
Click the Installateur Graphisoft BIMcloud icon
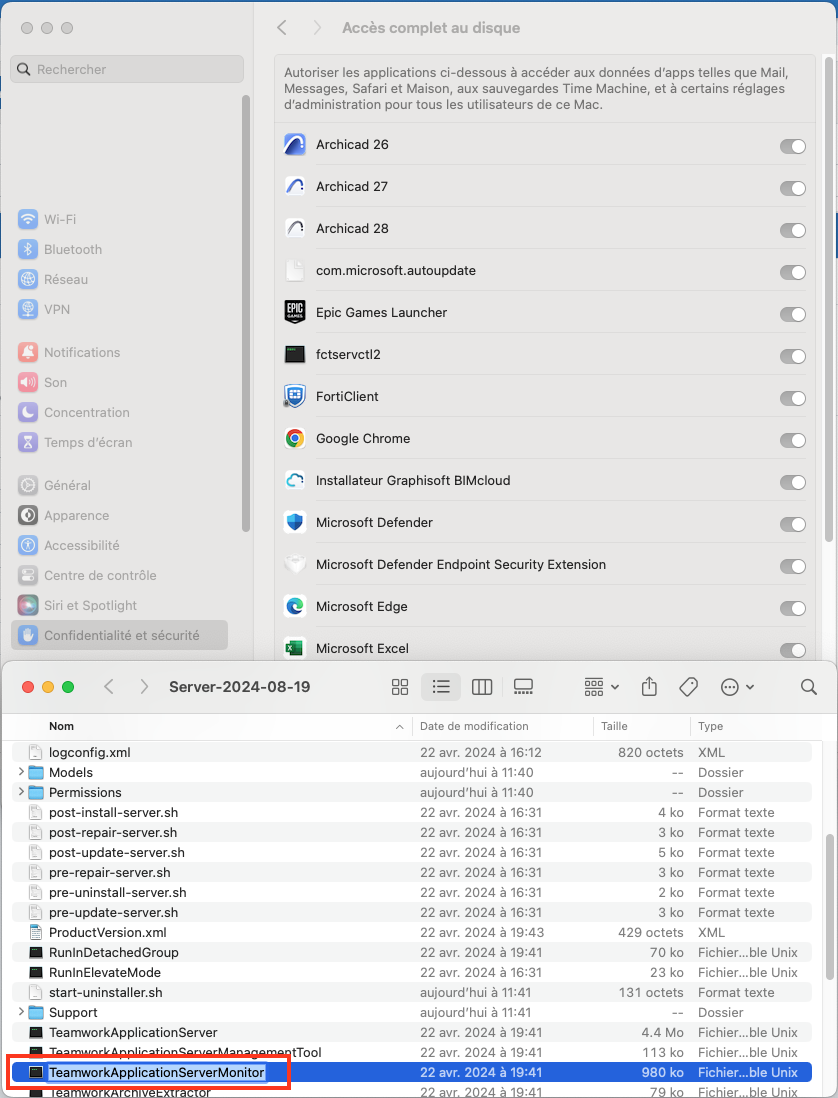click(295, 481)
